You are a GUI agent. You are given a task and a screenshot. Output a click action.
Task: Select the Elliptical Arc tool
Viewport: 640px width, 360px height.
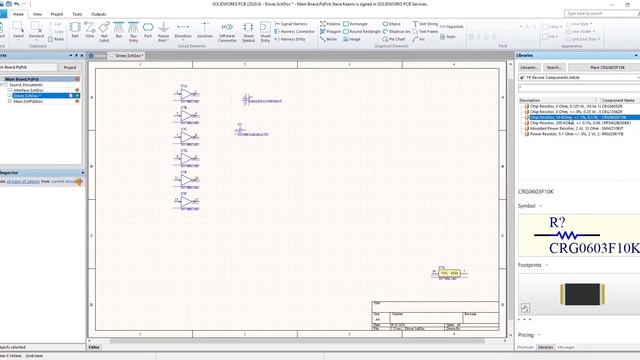[396, 31]
